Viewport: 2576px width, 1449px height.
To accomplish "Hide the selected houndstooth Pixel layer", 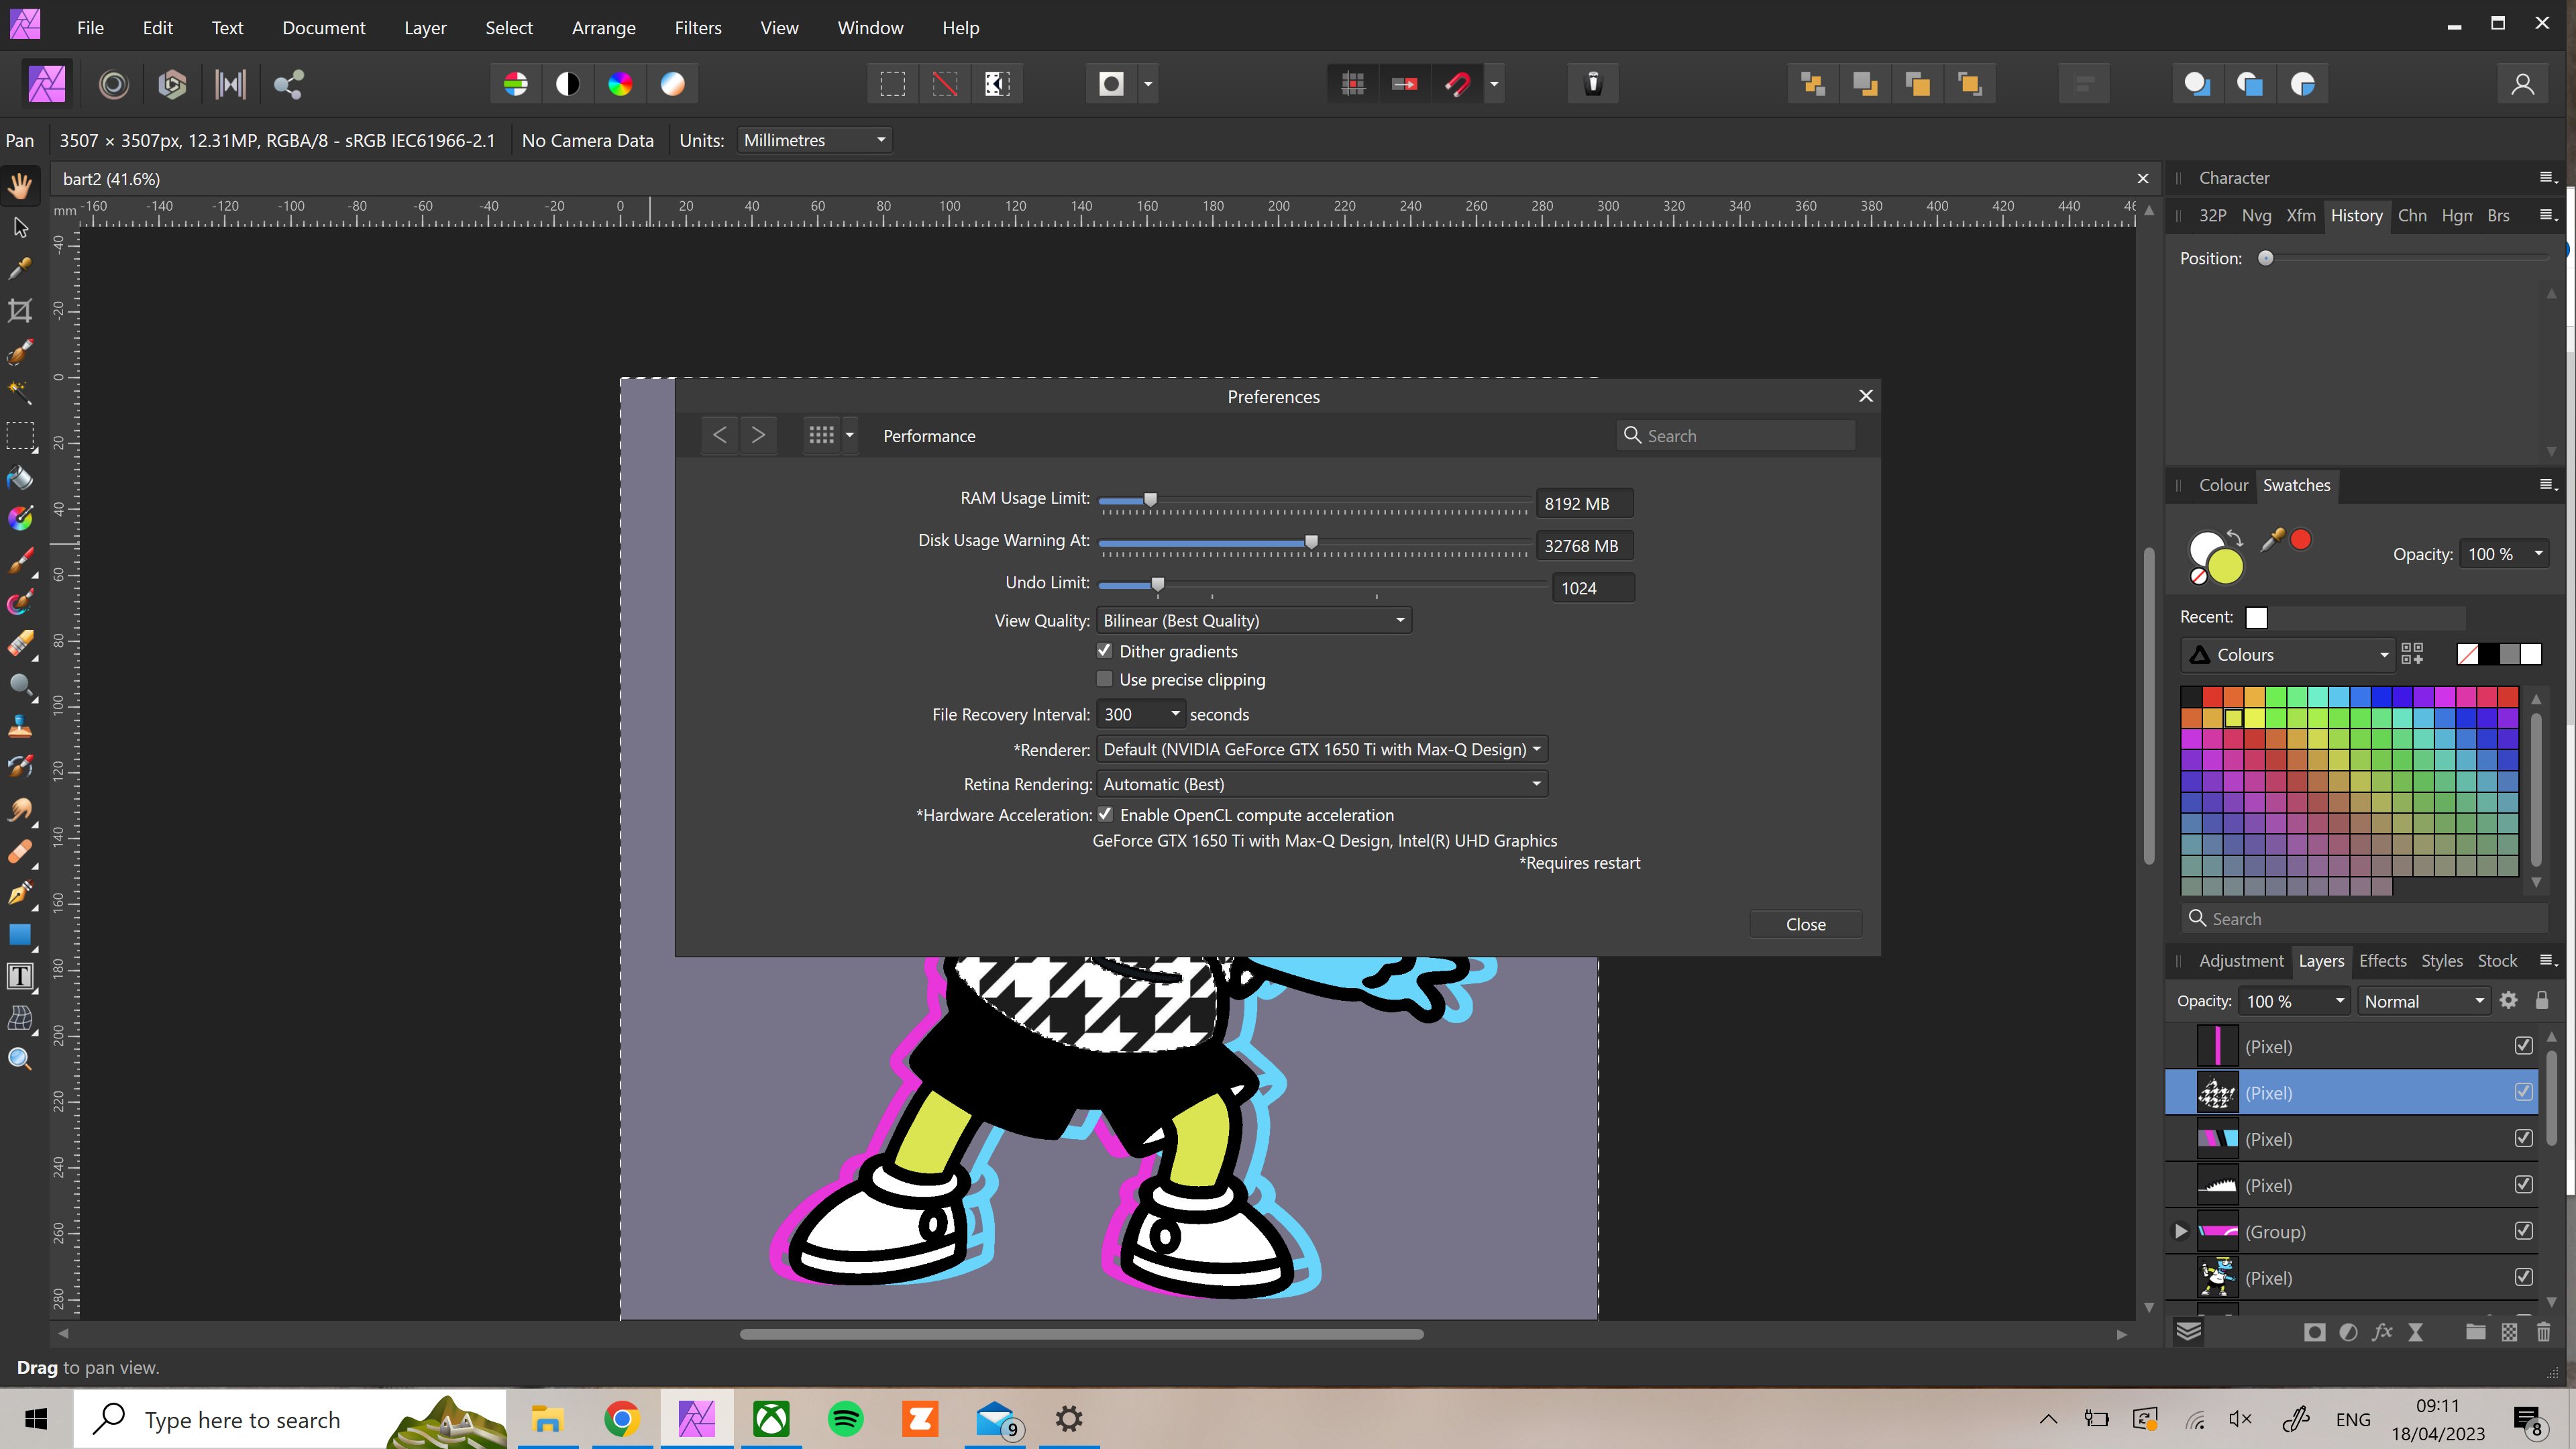I will coord(2524,1092).
